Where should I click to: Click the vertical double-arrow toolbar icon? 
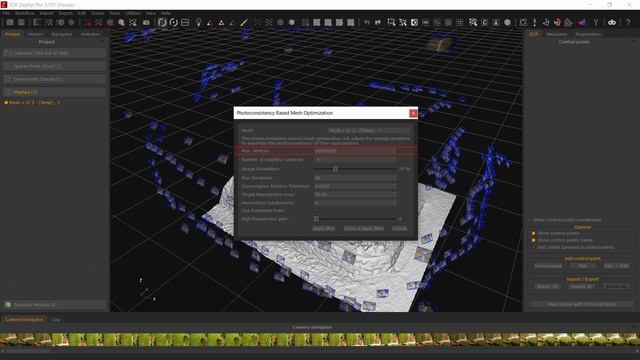click(535, 22)
